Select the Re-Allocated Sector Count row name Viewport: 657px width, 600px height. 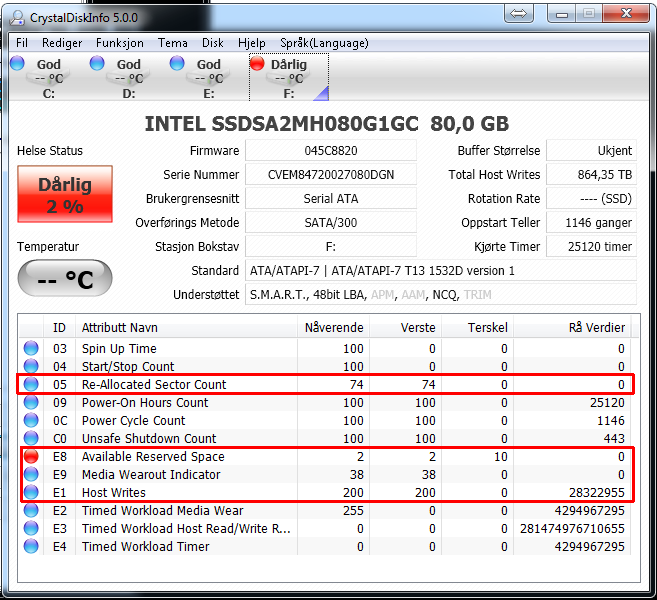pos(154,384)
